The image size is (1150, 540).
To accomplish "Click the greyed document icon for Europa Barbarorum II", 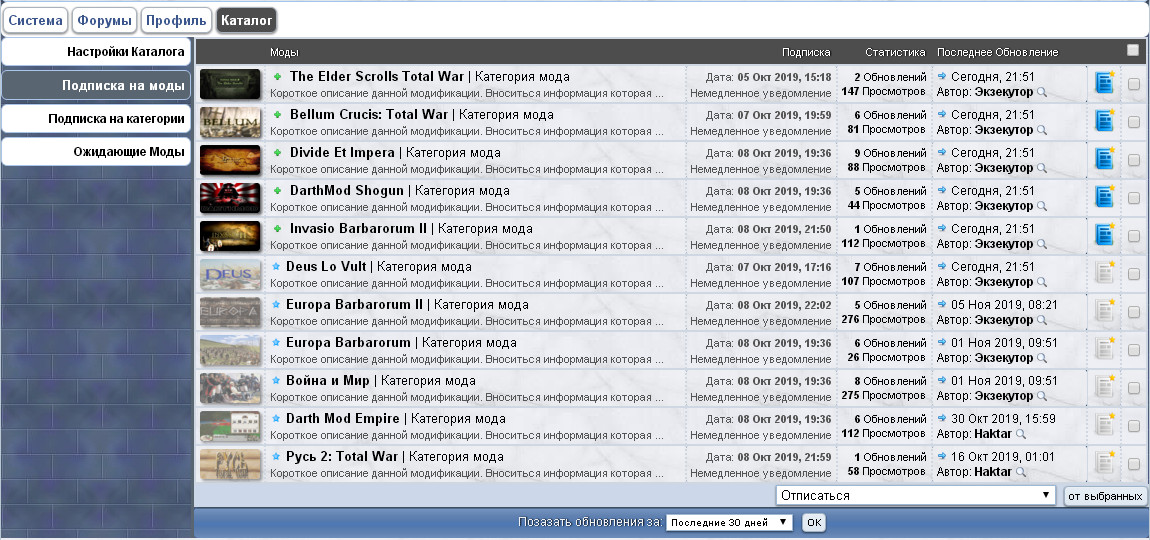I will pos(1104,312).
